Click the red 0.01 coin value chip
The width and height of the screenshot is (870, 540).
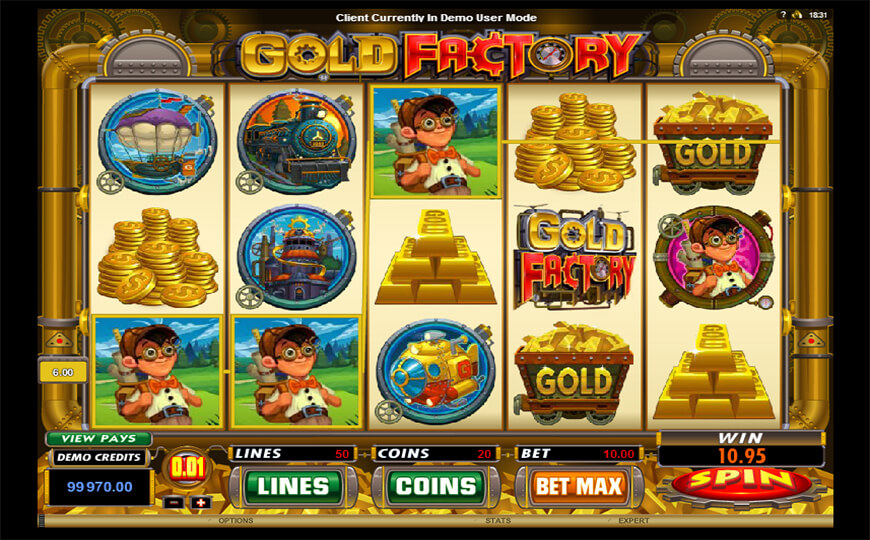[188, 468]
